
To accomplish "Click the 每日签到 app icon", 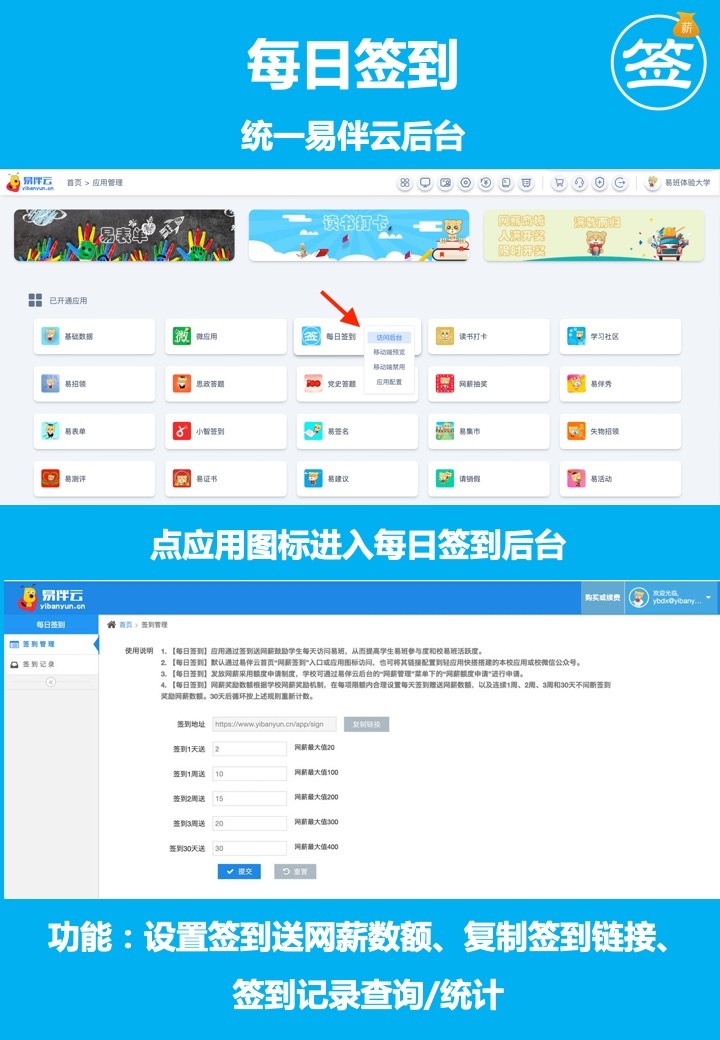I will pos(311,337).
